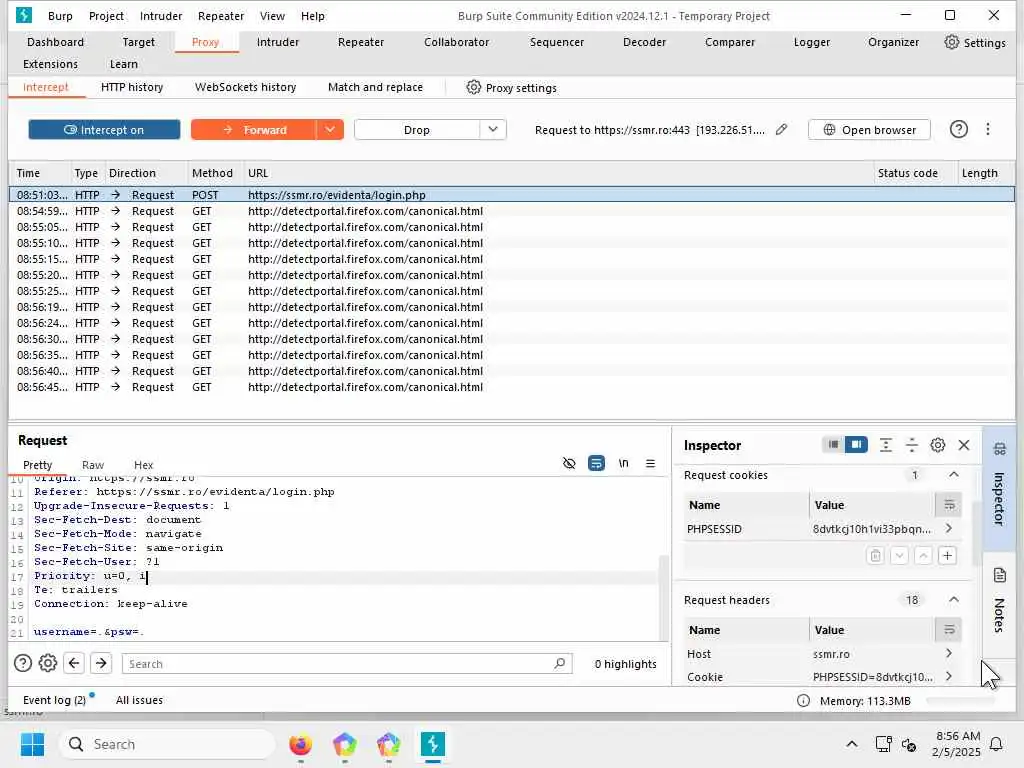Screen dimensions: 1024x768
Task: Toggle Intercept on button
Action: [104, 130]
